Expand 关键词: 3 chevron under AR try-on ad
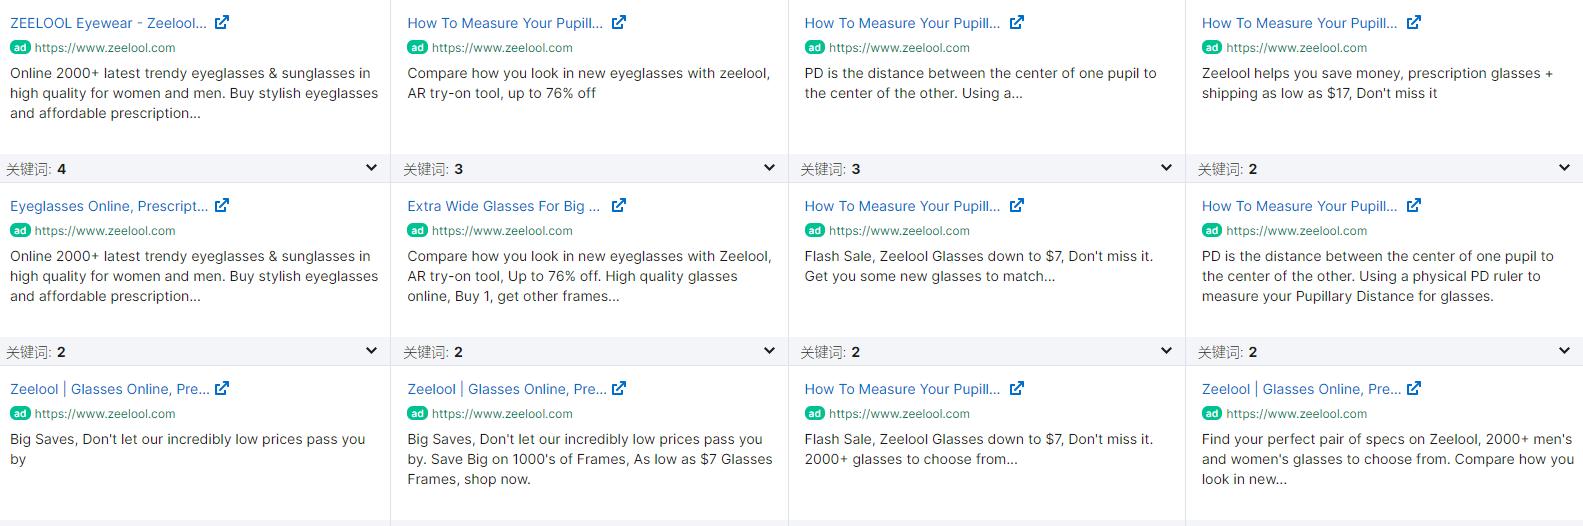Image resolution: width=1583 pixels, height=526 pixels. (769, 168)
